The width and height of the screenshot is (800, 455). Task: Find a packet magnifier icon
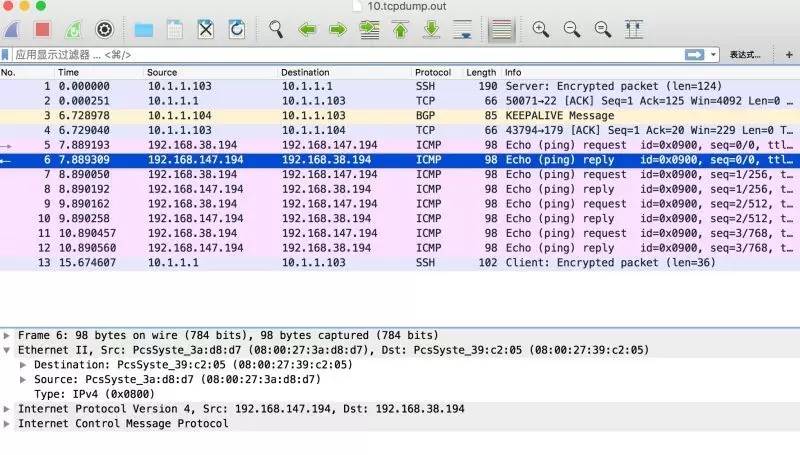[x=276, y=30]
